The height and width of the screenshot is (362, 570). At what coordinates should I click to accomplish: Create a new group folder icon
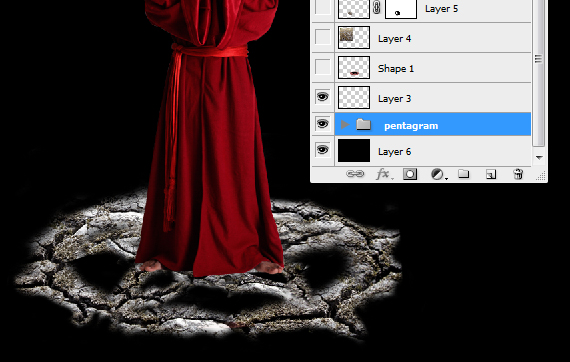tap(463, 174)
